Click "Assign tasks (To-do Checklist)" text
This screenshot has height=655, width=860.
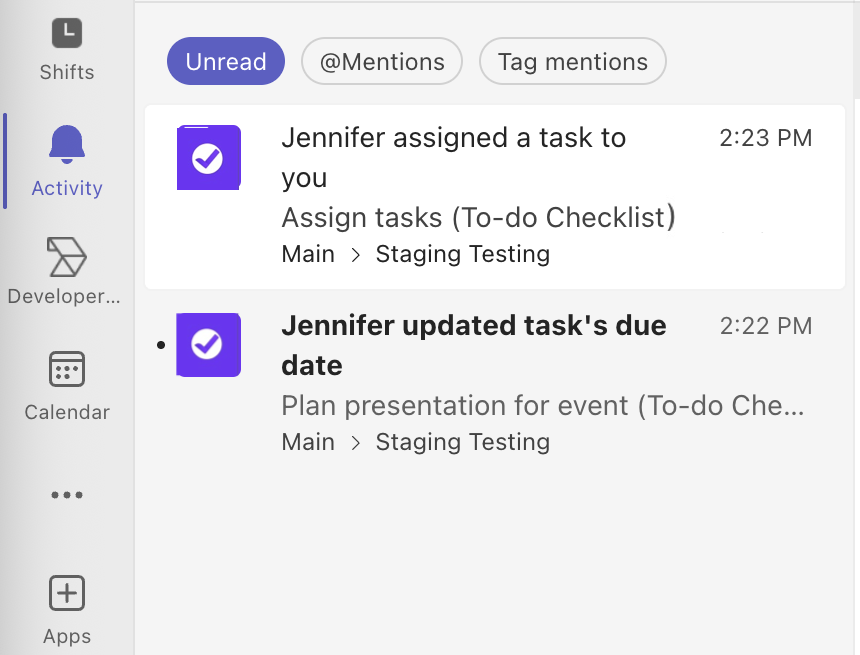478,217
